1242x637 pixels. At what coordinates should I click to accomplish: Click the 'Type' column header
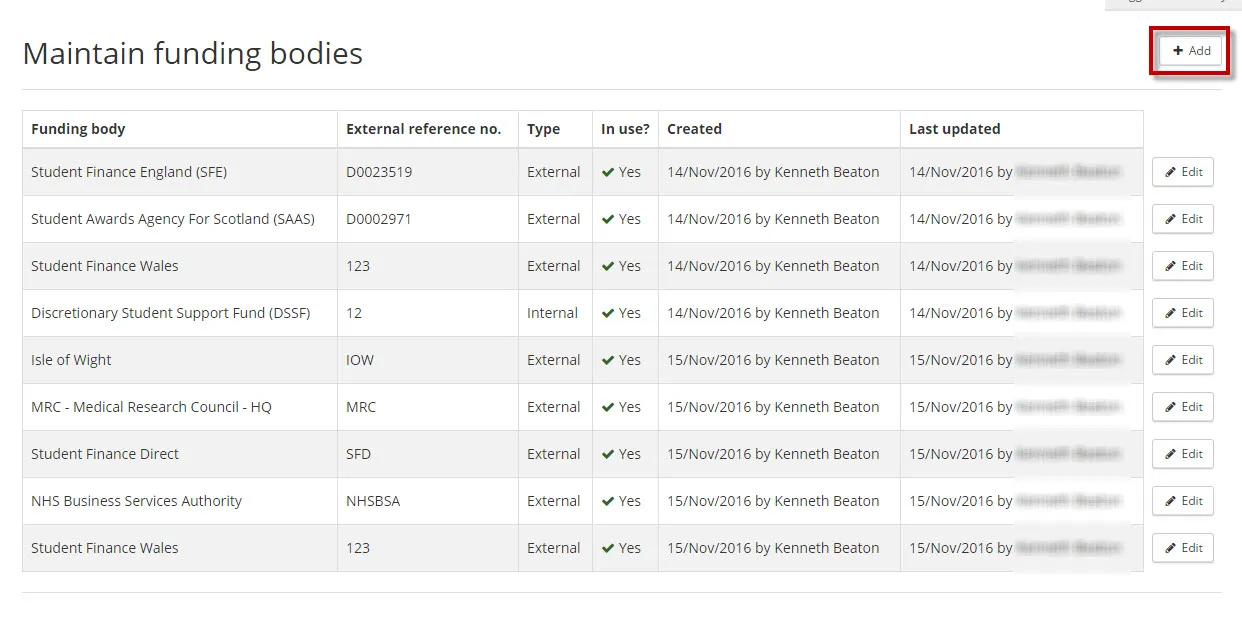tap(543, 129)
